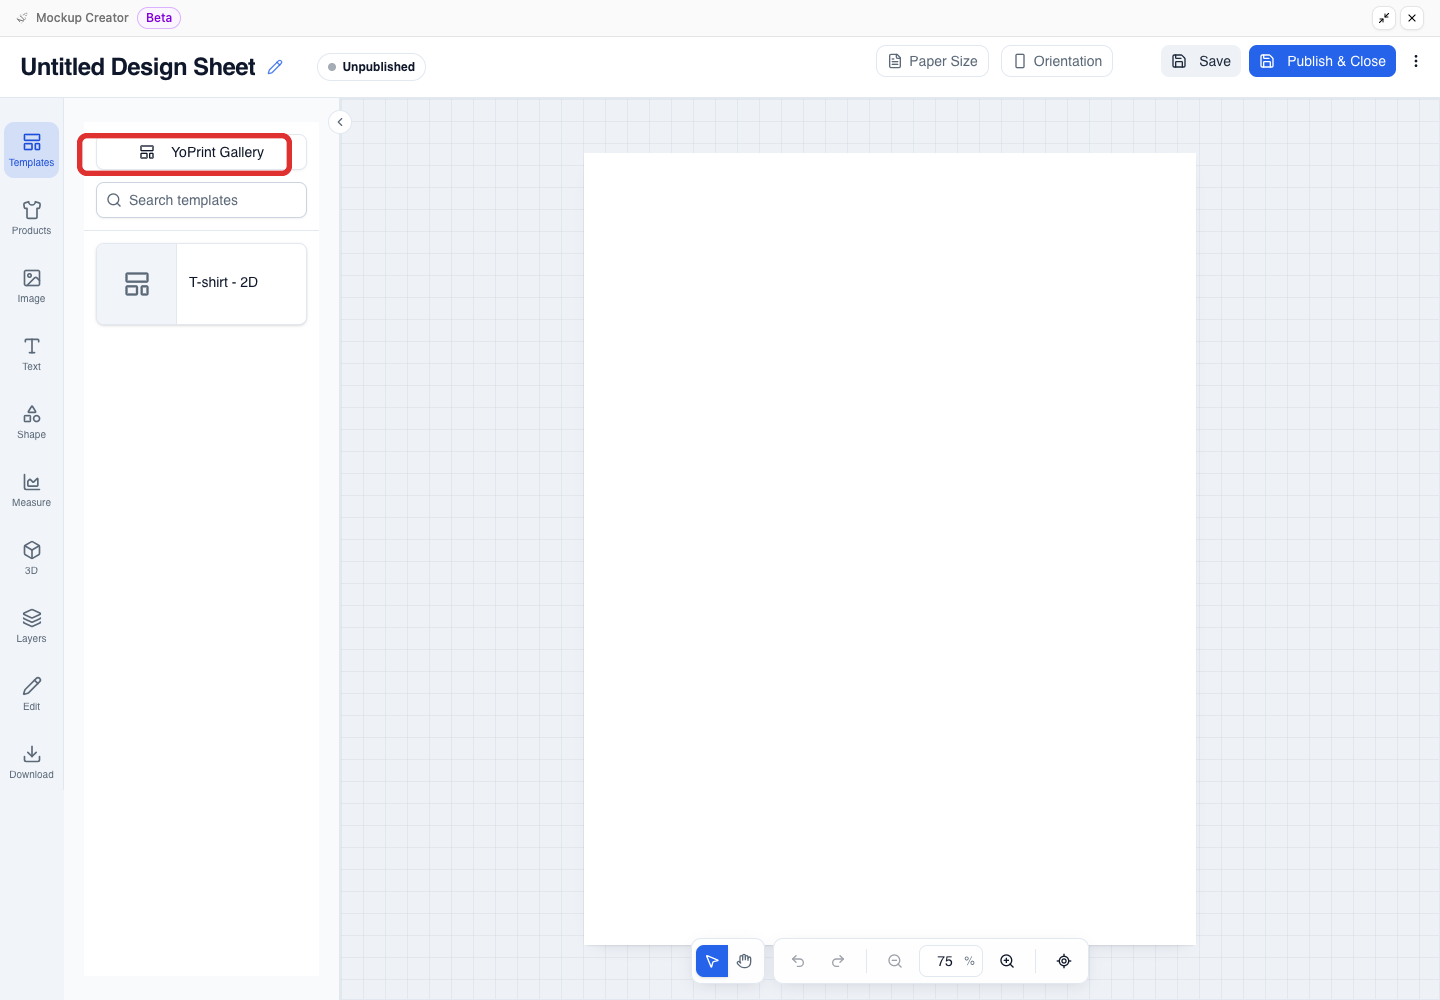This screenshot has height=1000, width=1440.
Task: Activate the pointer select tool
Action: pyautogui.click(x=712, y=961)
